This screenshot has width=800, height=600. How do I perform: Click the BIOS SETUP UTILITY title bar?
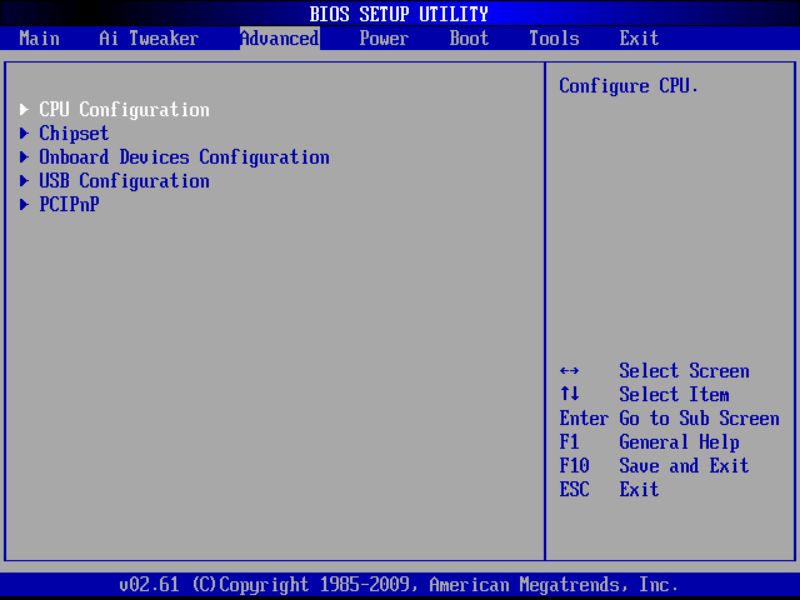coord(400,14)
